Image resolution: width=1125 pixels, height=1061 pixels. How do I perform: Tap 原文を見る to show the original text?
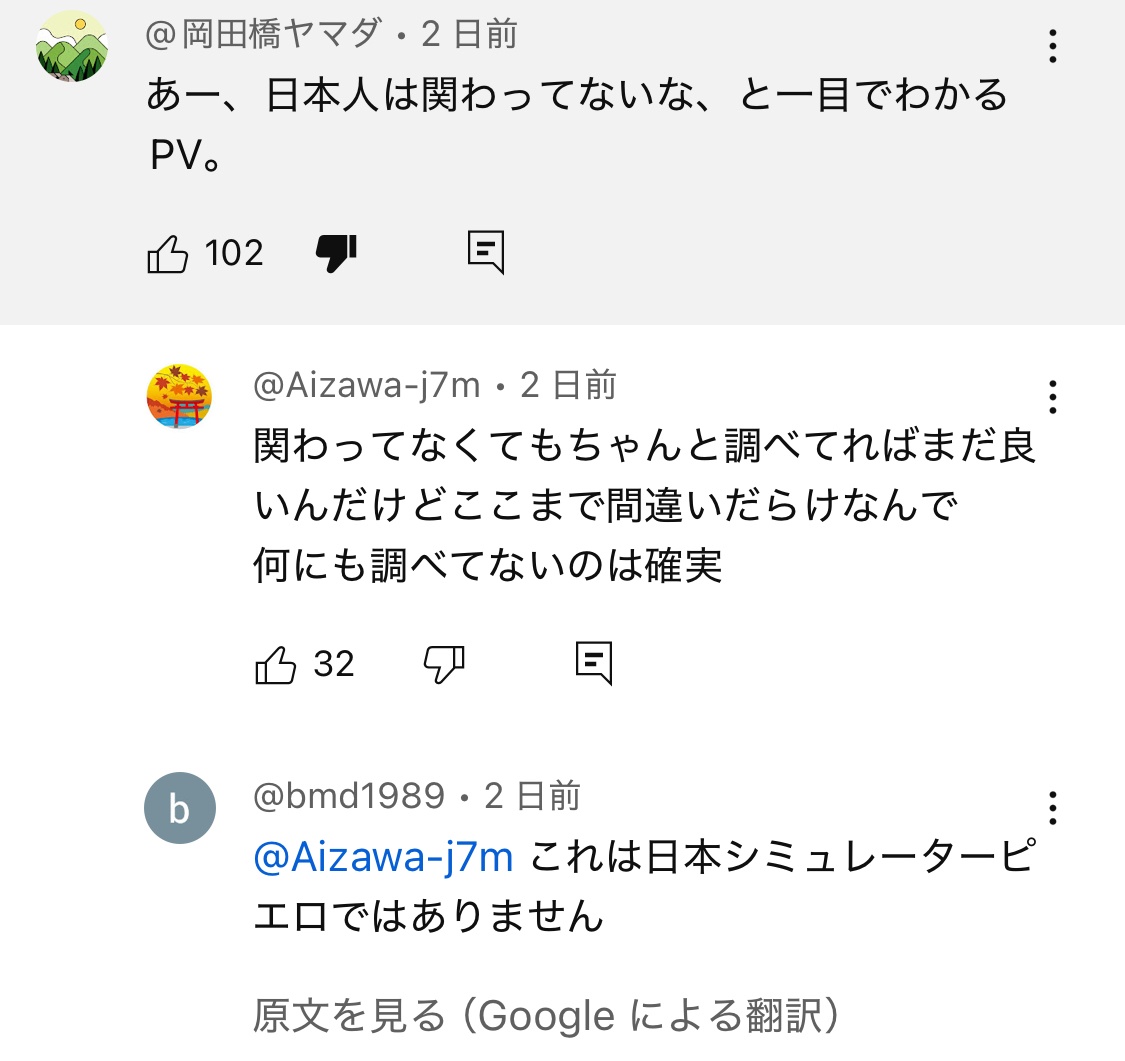tap(348, 1017)
